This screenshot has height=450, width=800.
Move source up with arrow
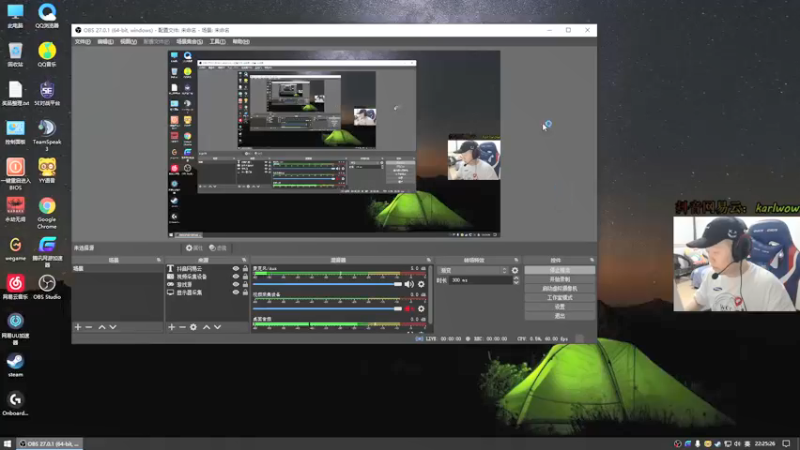206,327
